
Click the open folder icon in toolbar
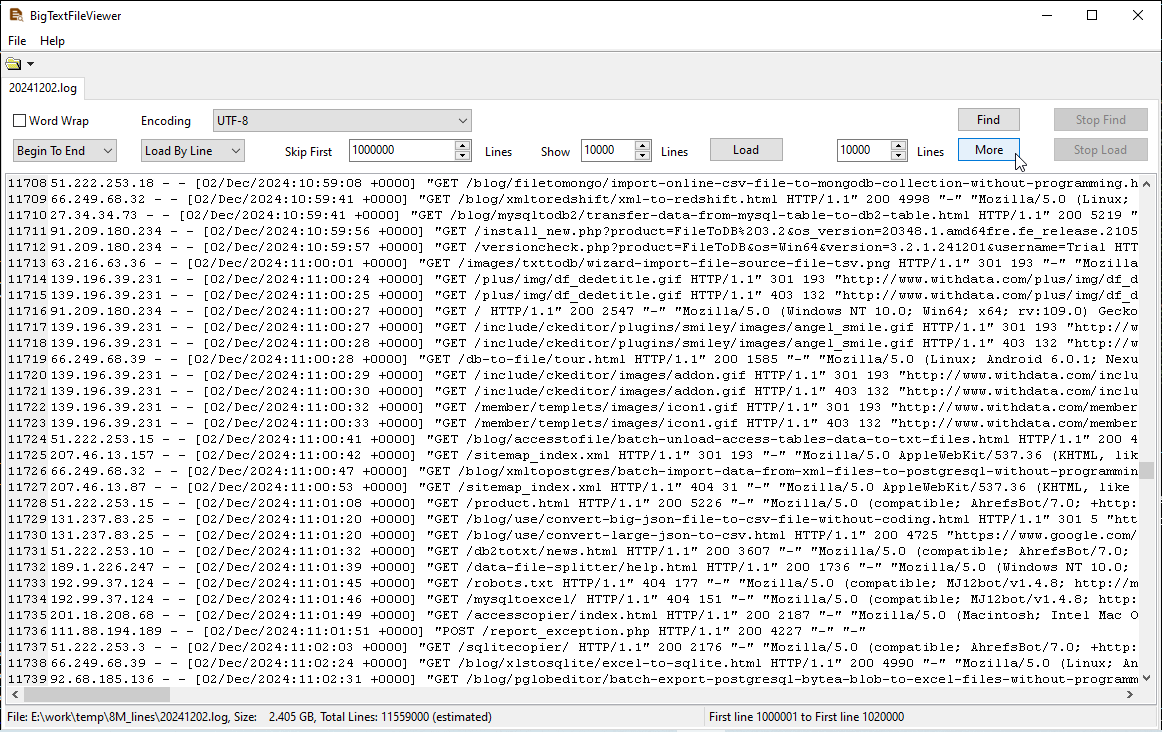click(13, 65)
